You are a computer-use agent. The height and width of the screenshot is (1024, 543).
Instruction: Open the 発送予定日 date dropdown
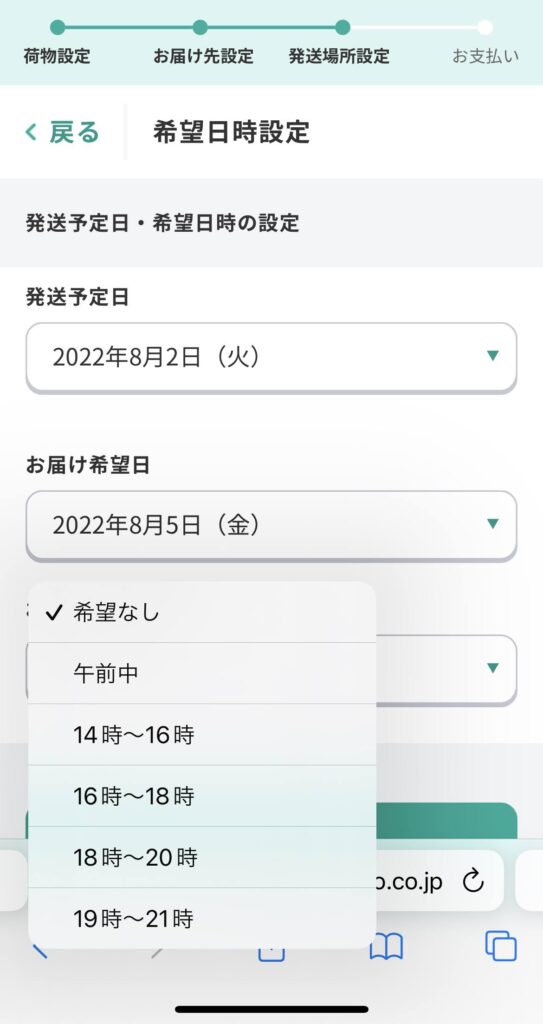[x=271, y=357]
